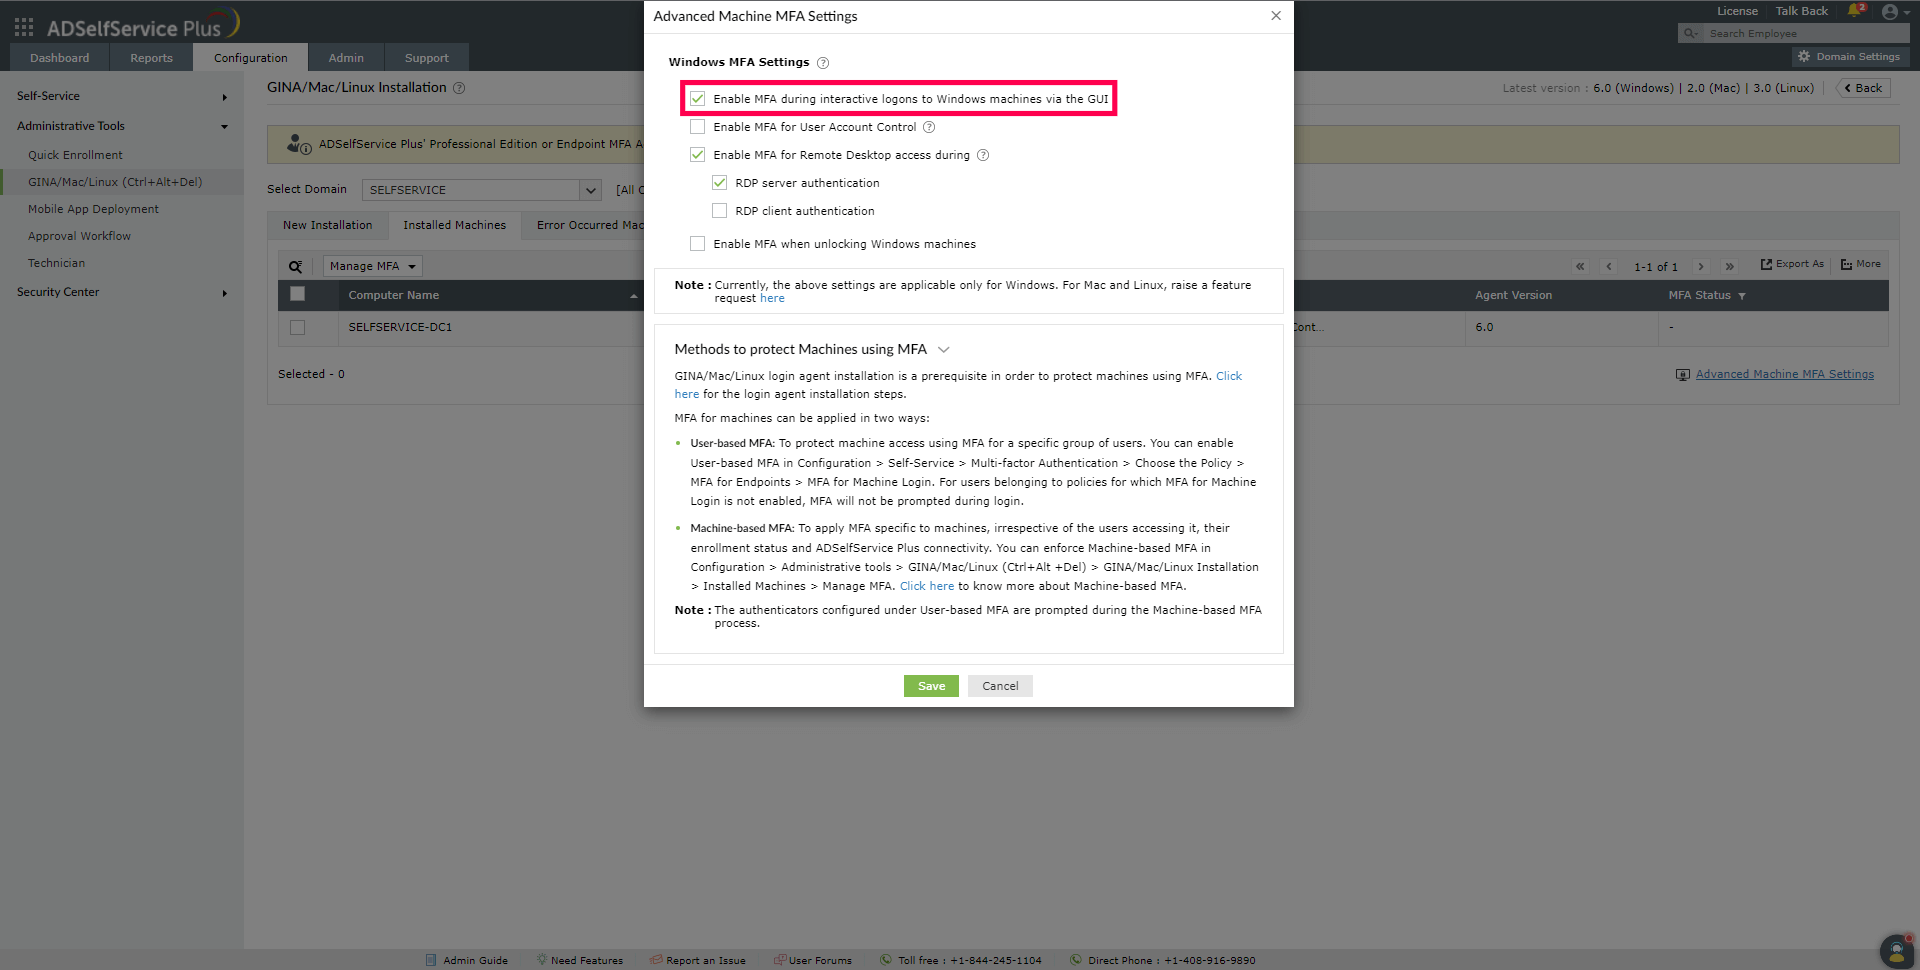Open the License link
This screenshot has width=1920, height=970.
[1737, 11]
